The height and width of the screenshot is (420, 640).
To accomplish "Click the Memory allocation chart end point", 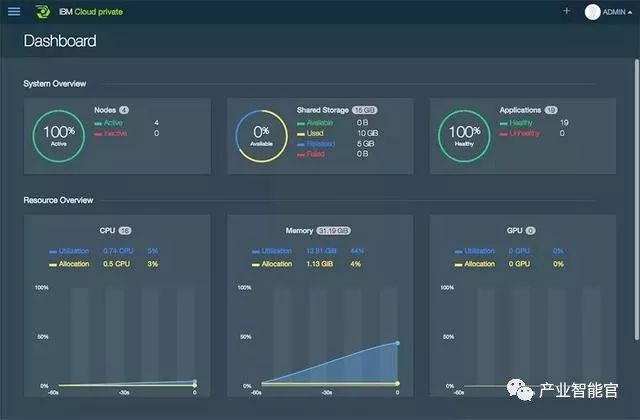I will (x=398, y=383).
